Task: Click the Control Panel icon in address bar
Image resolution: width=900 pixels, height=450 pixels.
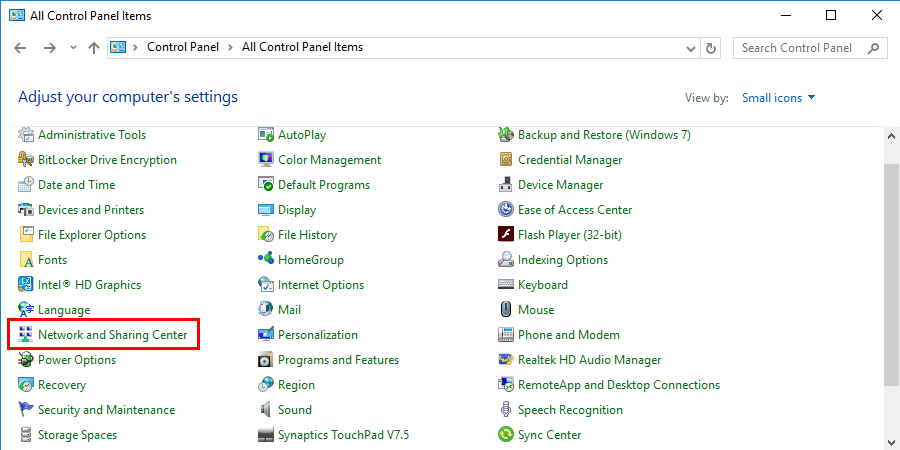Action: (118, 48)
